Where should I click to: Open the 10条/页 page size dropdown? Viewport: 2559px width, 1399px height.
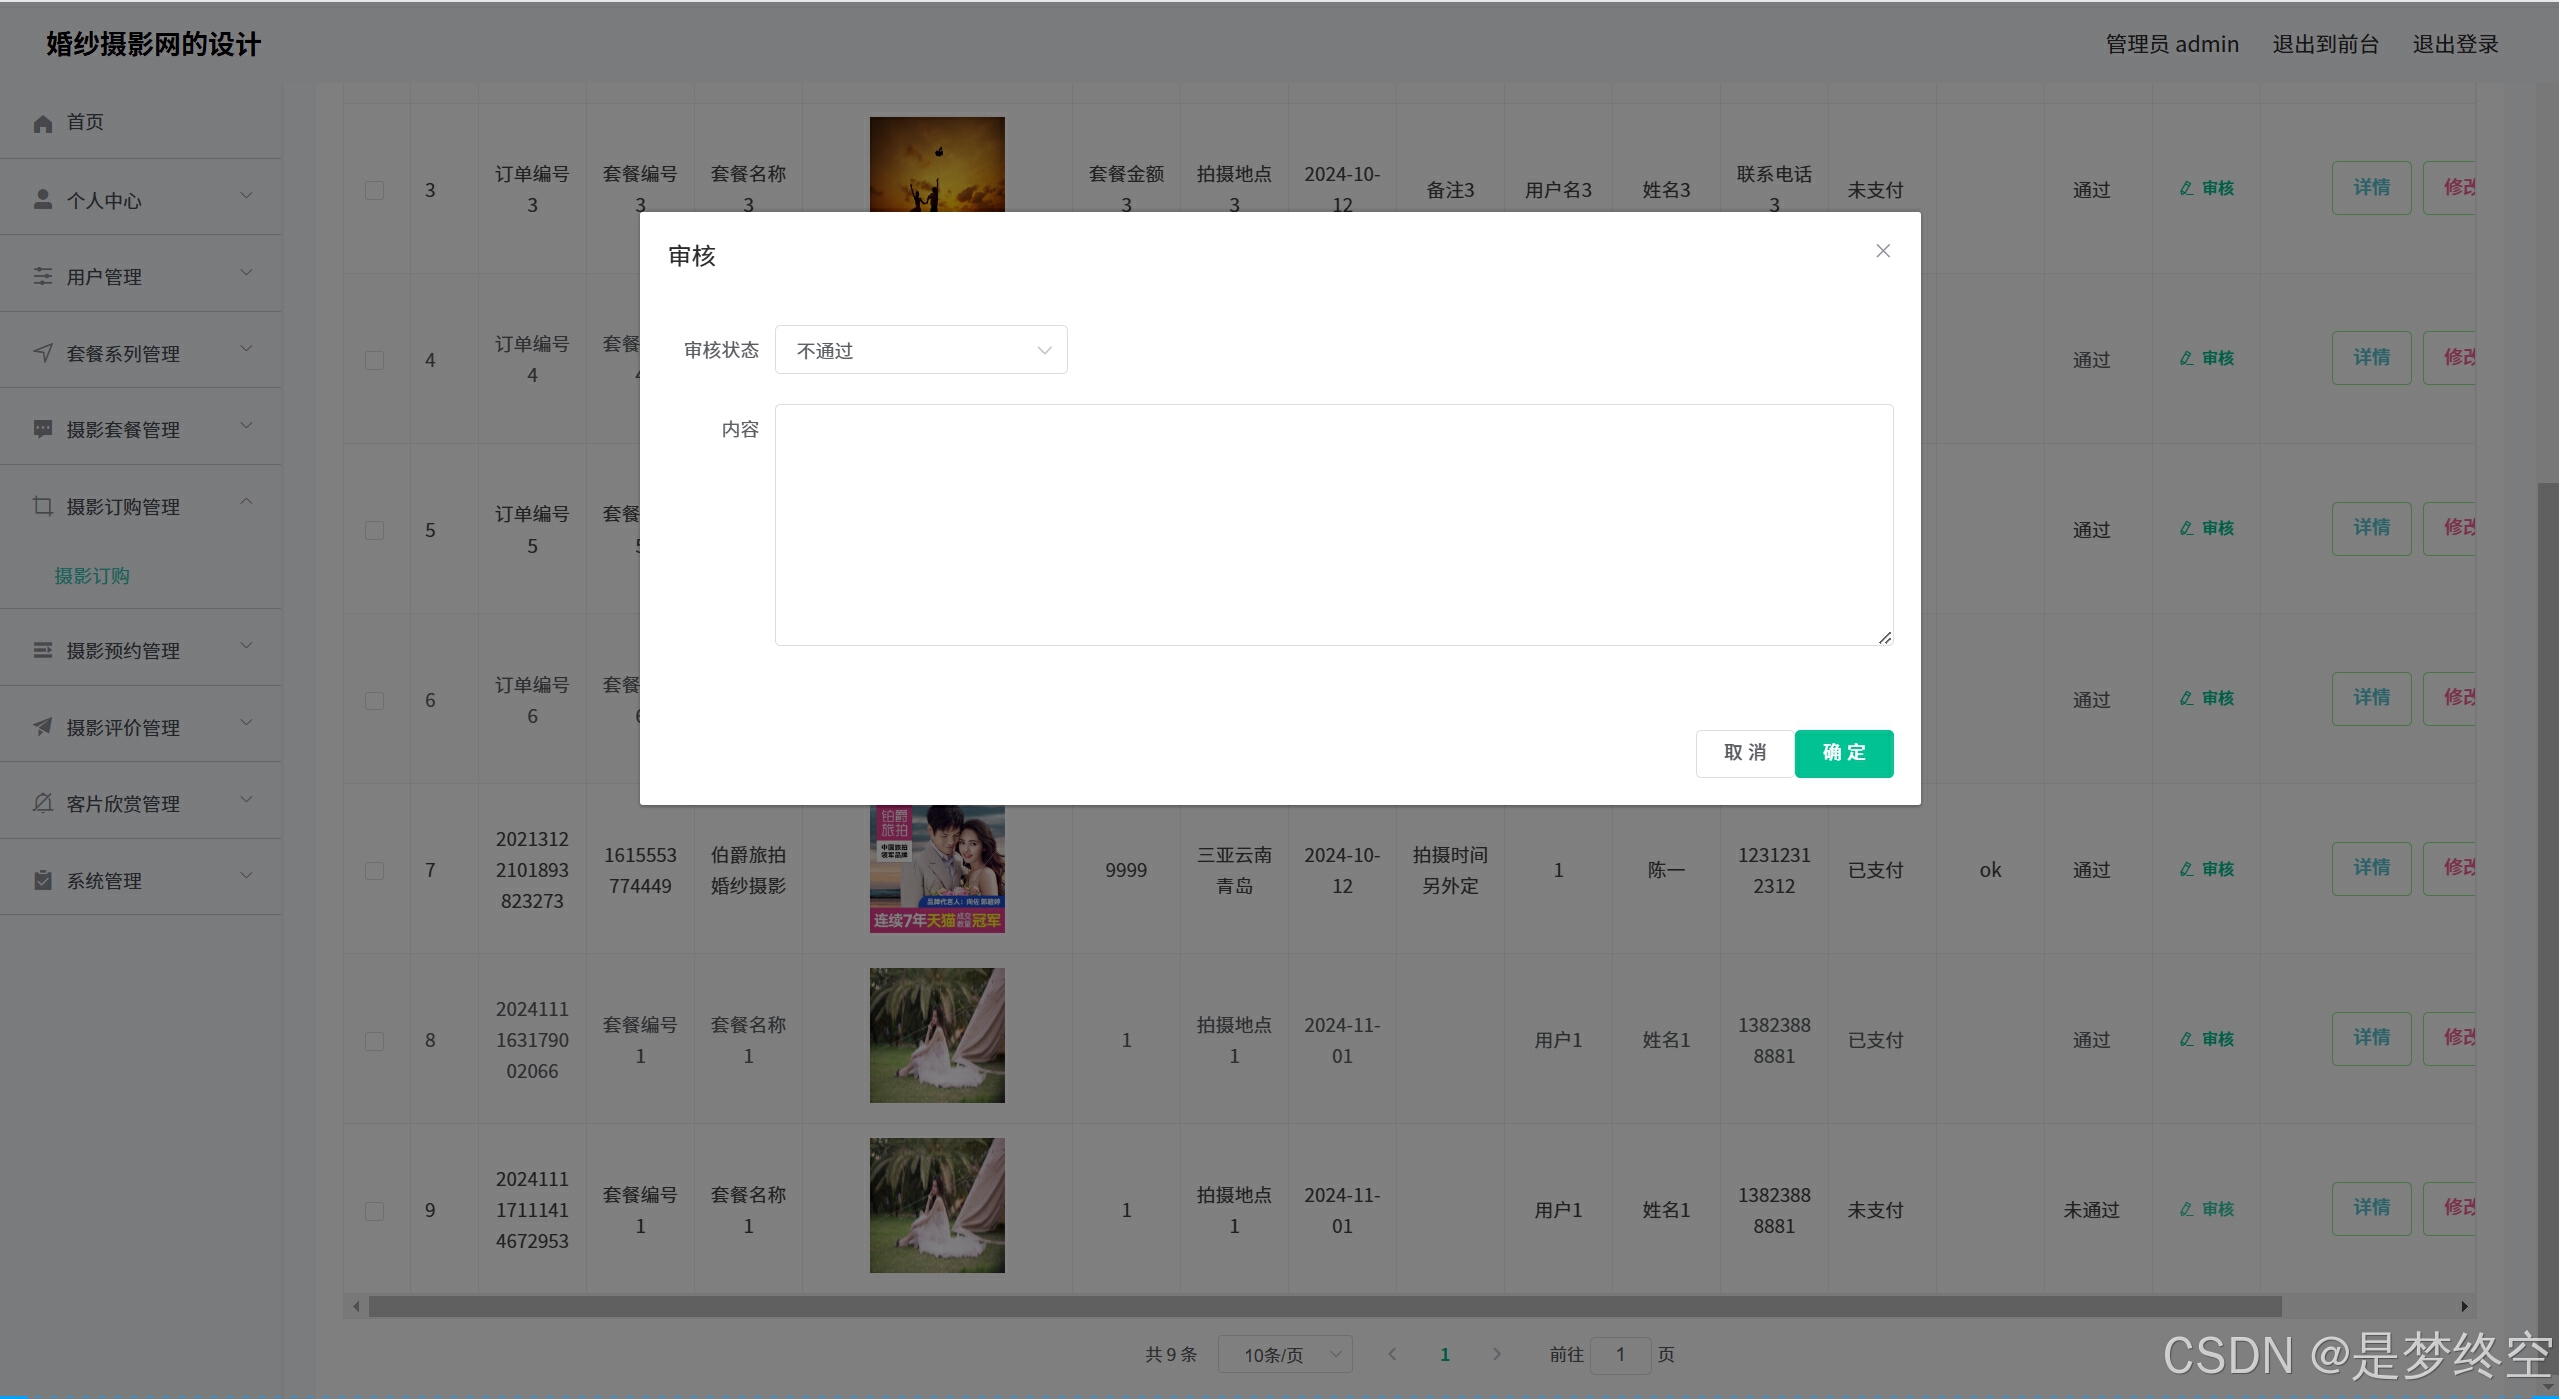(1284, 1354)
